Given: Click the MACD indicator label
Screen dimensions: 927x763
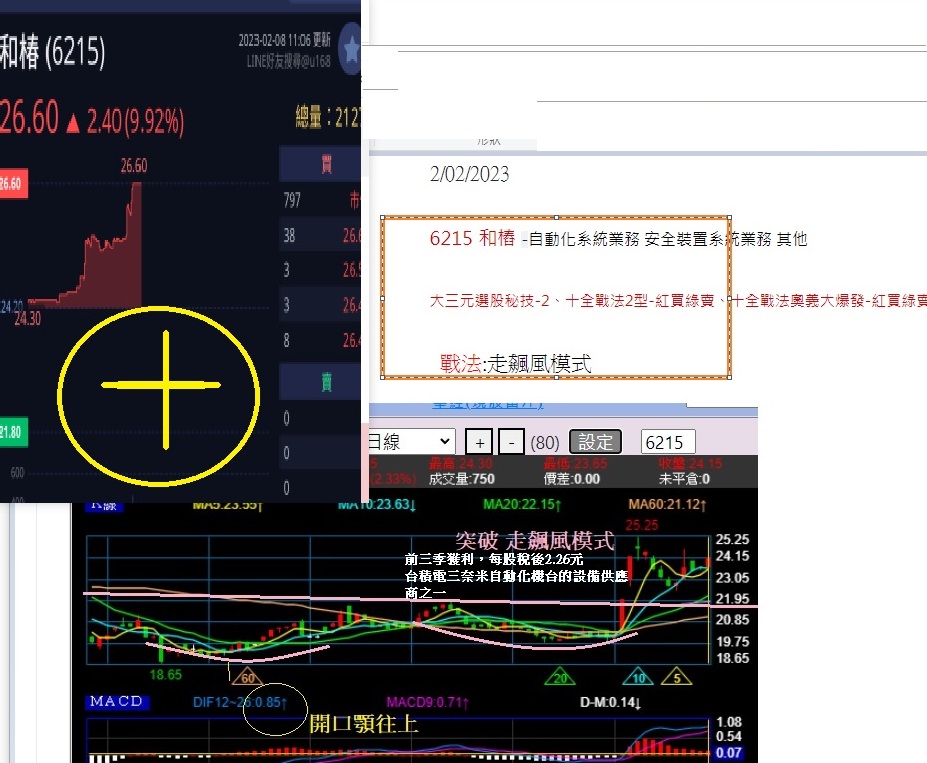Looking at the screenshot, I should 116,702.
